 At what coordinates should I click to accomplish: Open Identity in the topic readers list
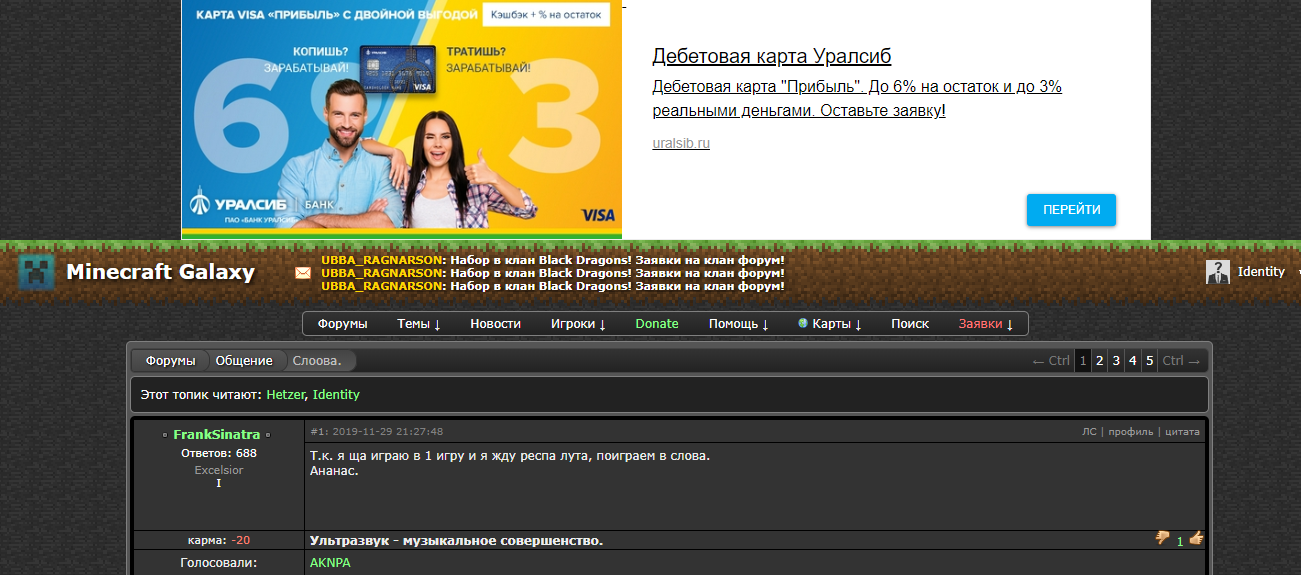pos(336,395)
